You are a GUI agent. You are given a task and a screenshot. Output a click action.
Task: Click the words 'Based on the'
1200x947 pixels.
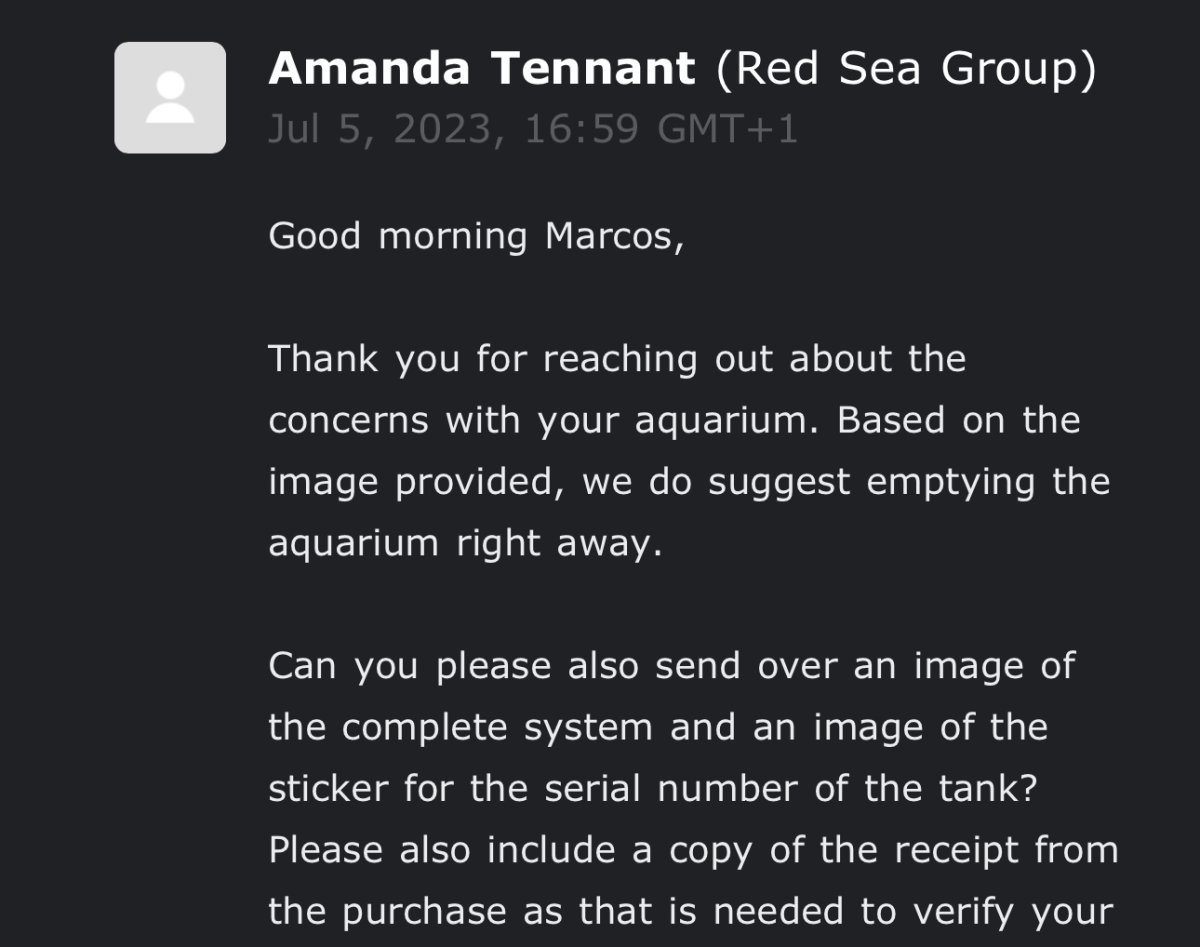coord(958,420)
